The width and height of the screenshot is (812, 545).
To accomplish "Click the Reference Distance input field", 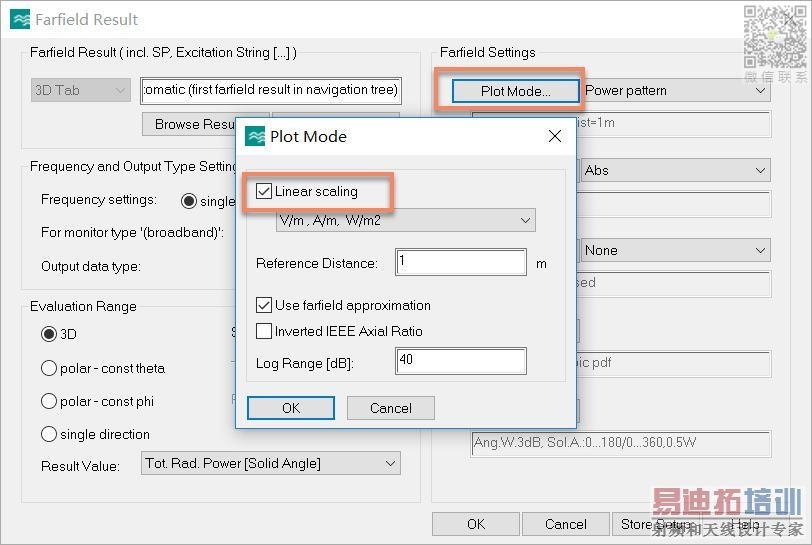I will (460, 263).
